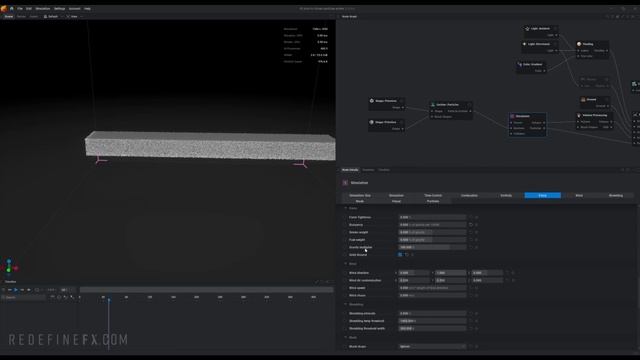
Task: Click the Smoke weight value slider
Action: pyautogui.click(x=432, y=232)
